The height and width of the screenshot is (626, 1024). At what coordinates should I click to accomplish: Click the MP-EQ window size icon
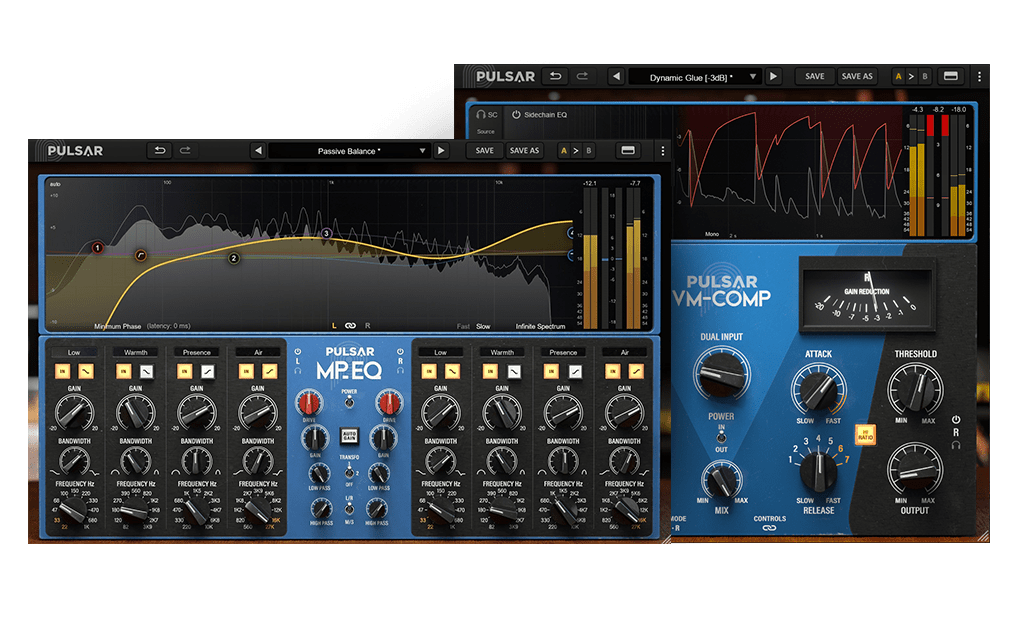coord(628,151)
